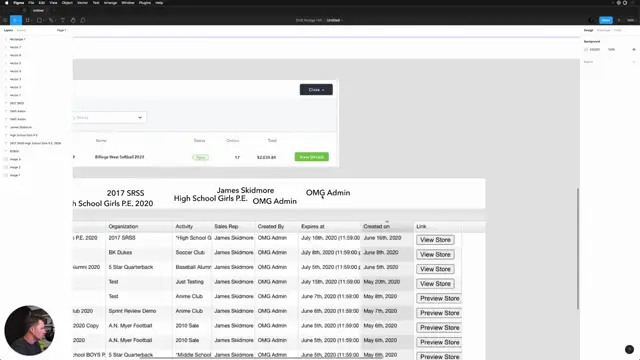640x360 pixels.
Task: Click the green View Details button
Action: (311, 157)
